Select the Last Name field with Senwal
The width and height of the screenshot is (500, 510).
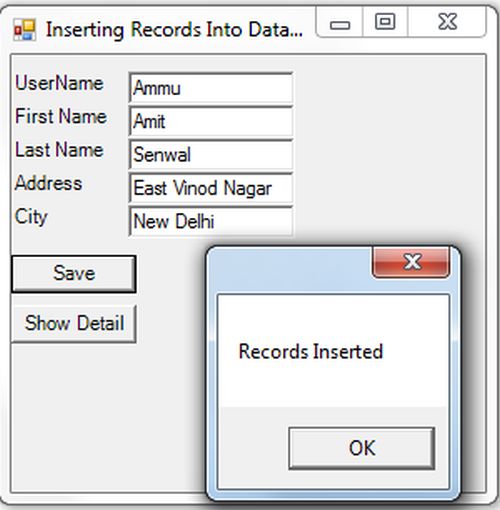211,154
